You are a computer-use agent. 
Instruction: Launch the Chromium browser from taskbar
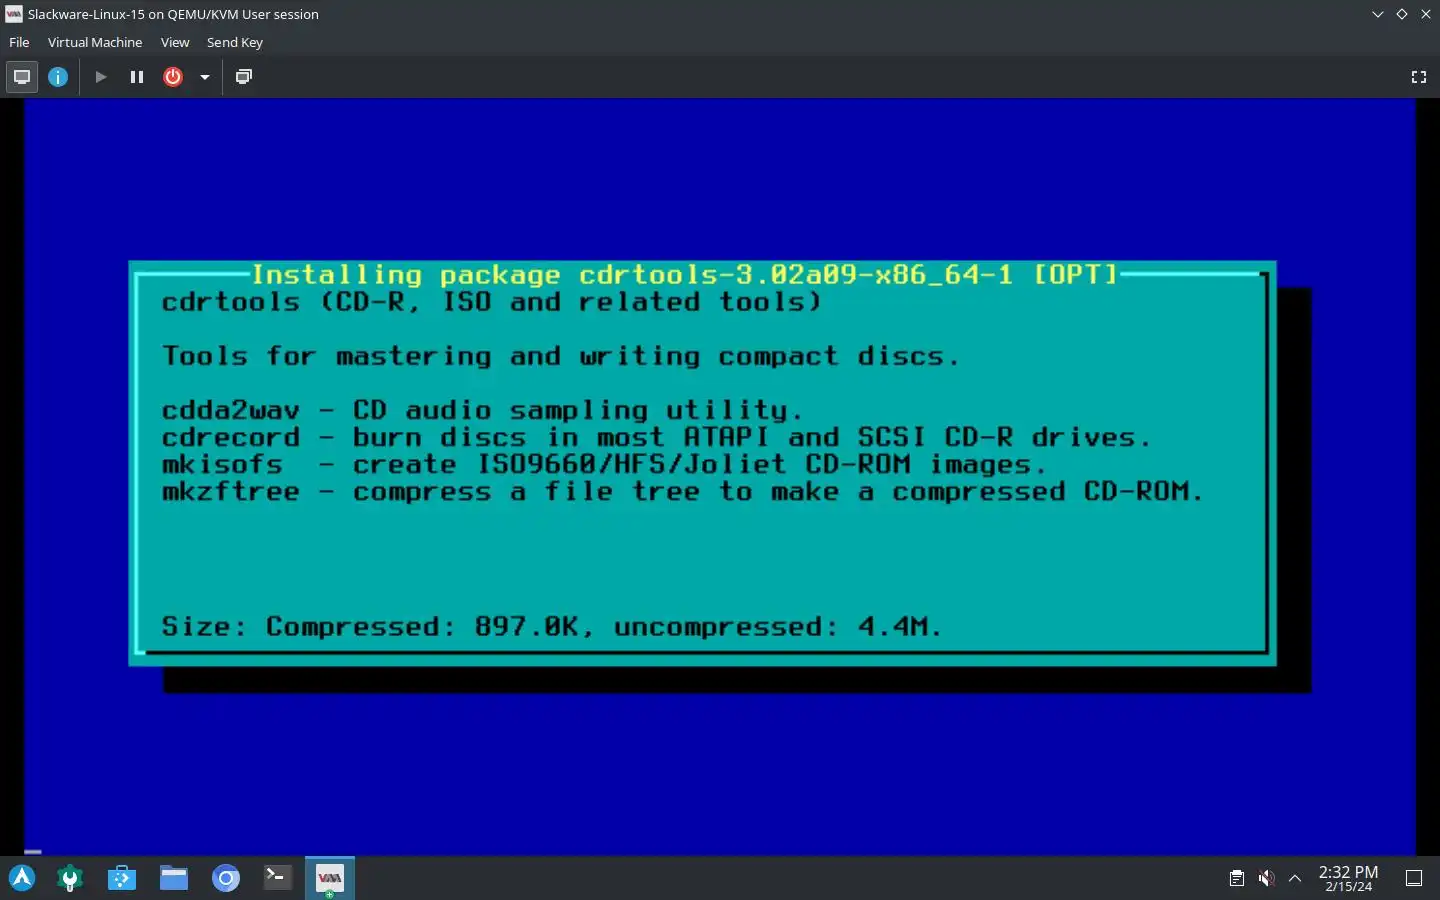[226, 878]
